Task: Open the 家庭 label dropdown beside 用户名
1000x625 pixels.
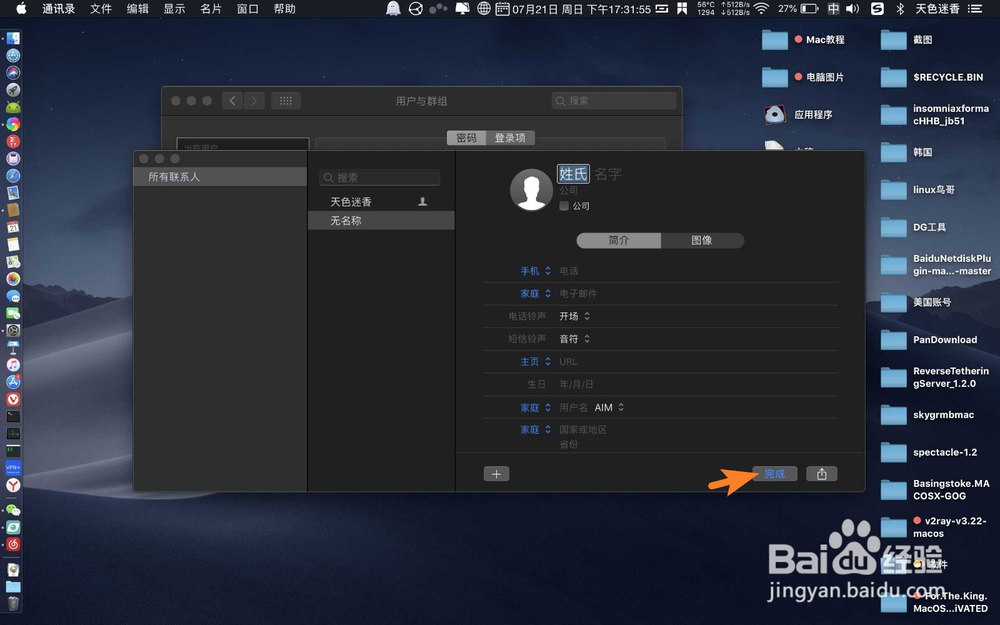Action: pyautogui.click(x=536, y=408)
